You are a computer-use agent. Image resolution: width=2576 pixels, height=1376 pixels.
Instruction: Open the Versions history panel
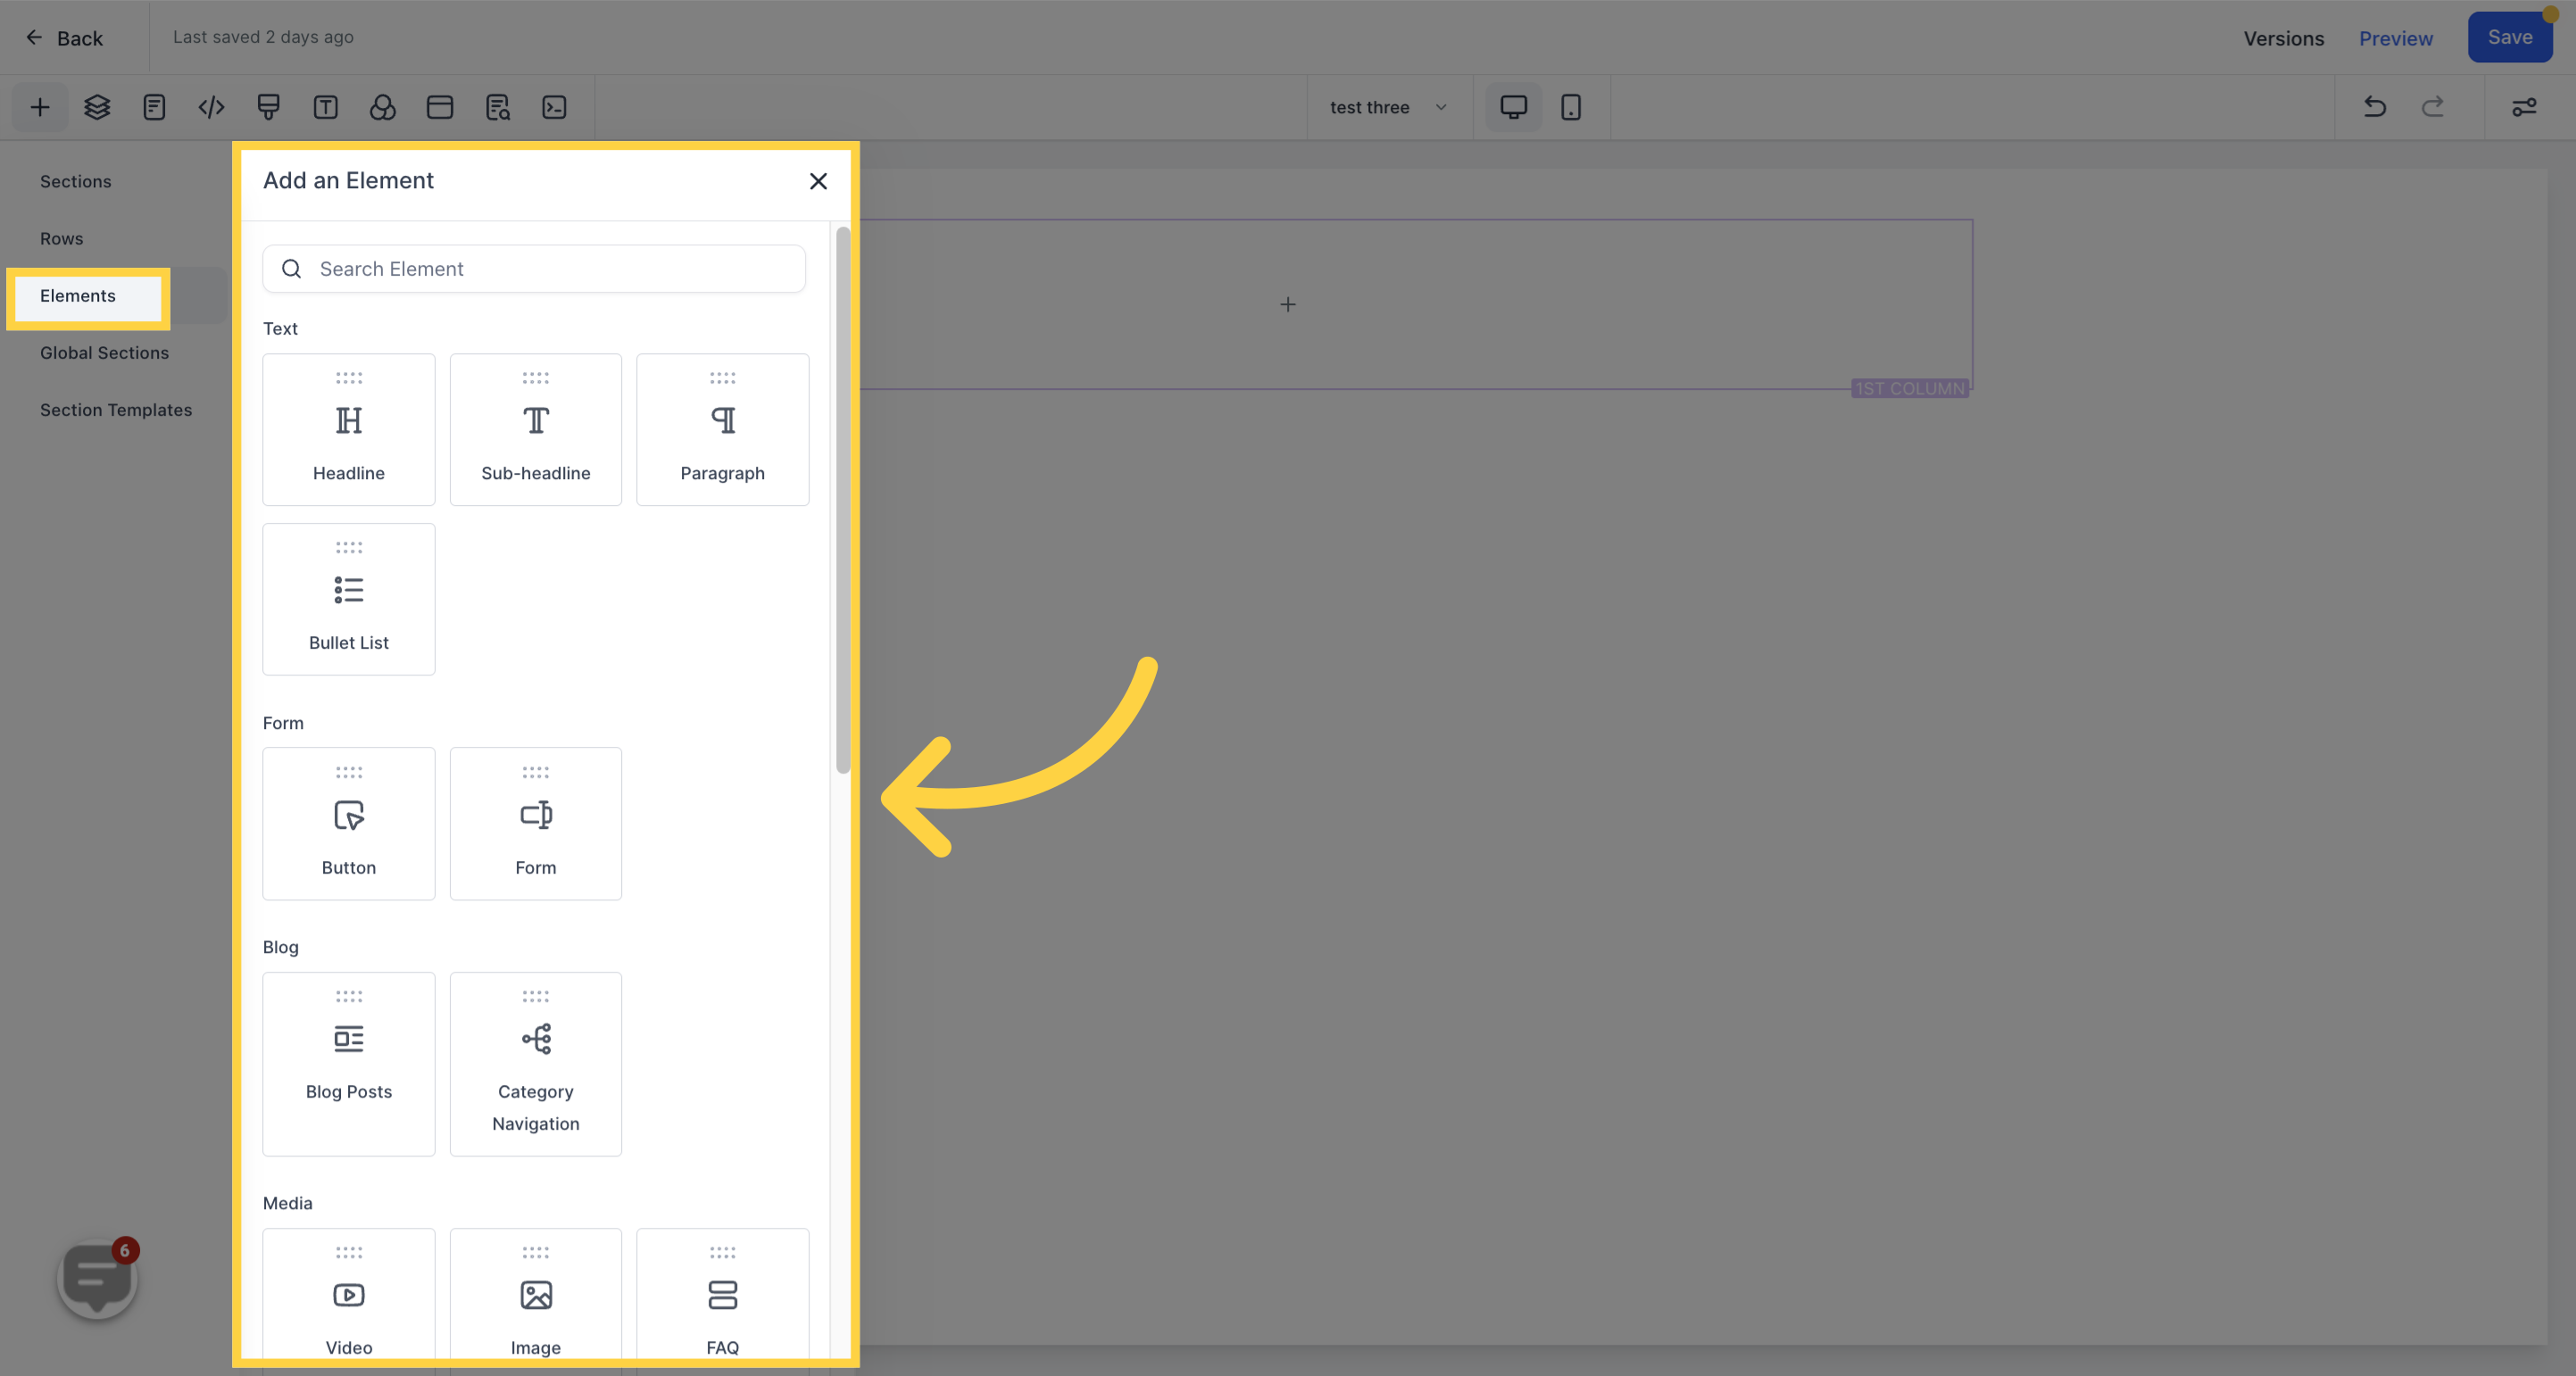point(2283,37)
